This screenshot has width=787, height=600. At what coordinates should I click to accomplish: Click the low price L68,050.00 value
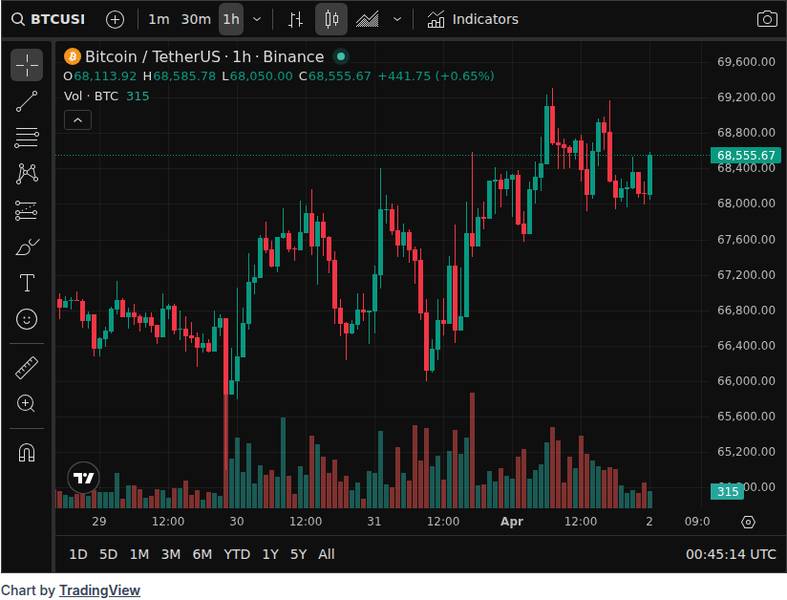point(257,76)
